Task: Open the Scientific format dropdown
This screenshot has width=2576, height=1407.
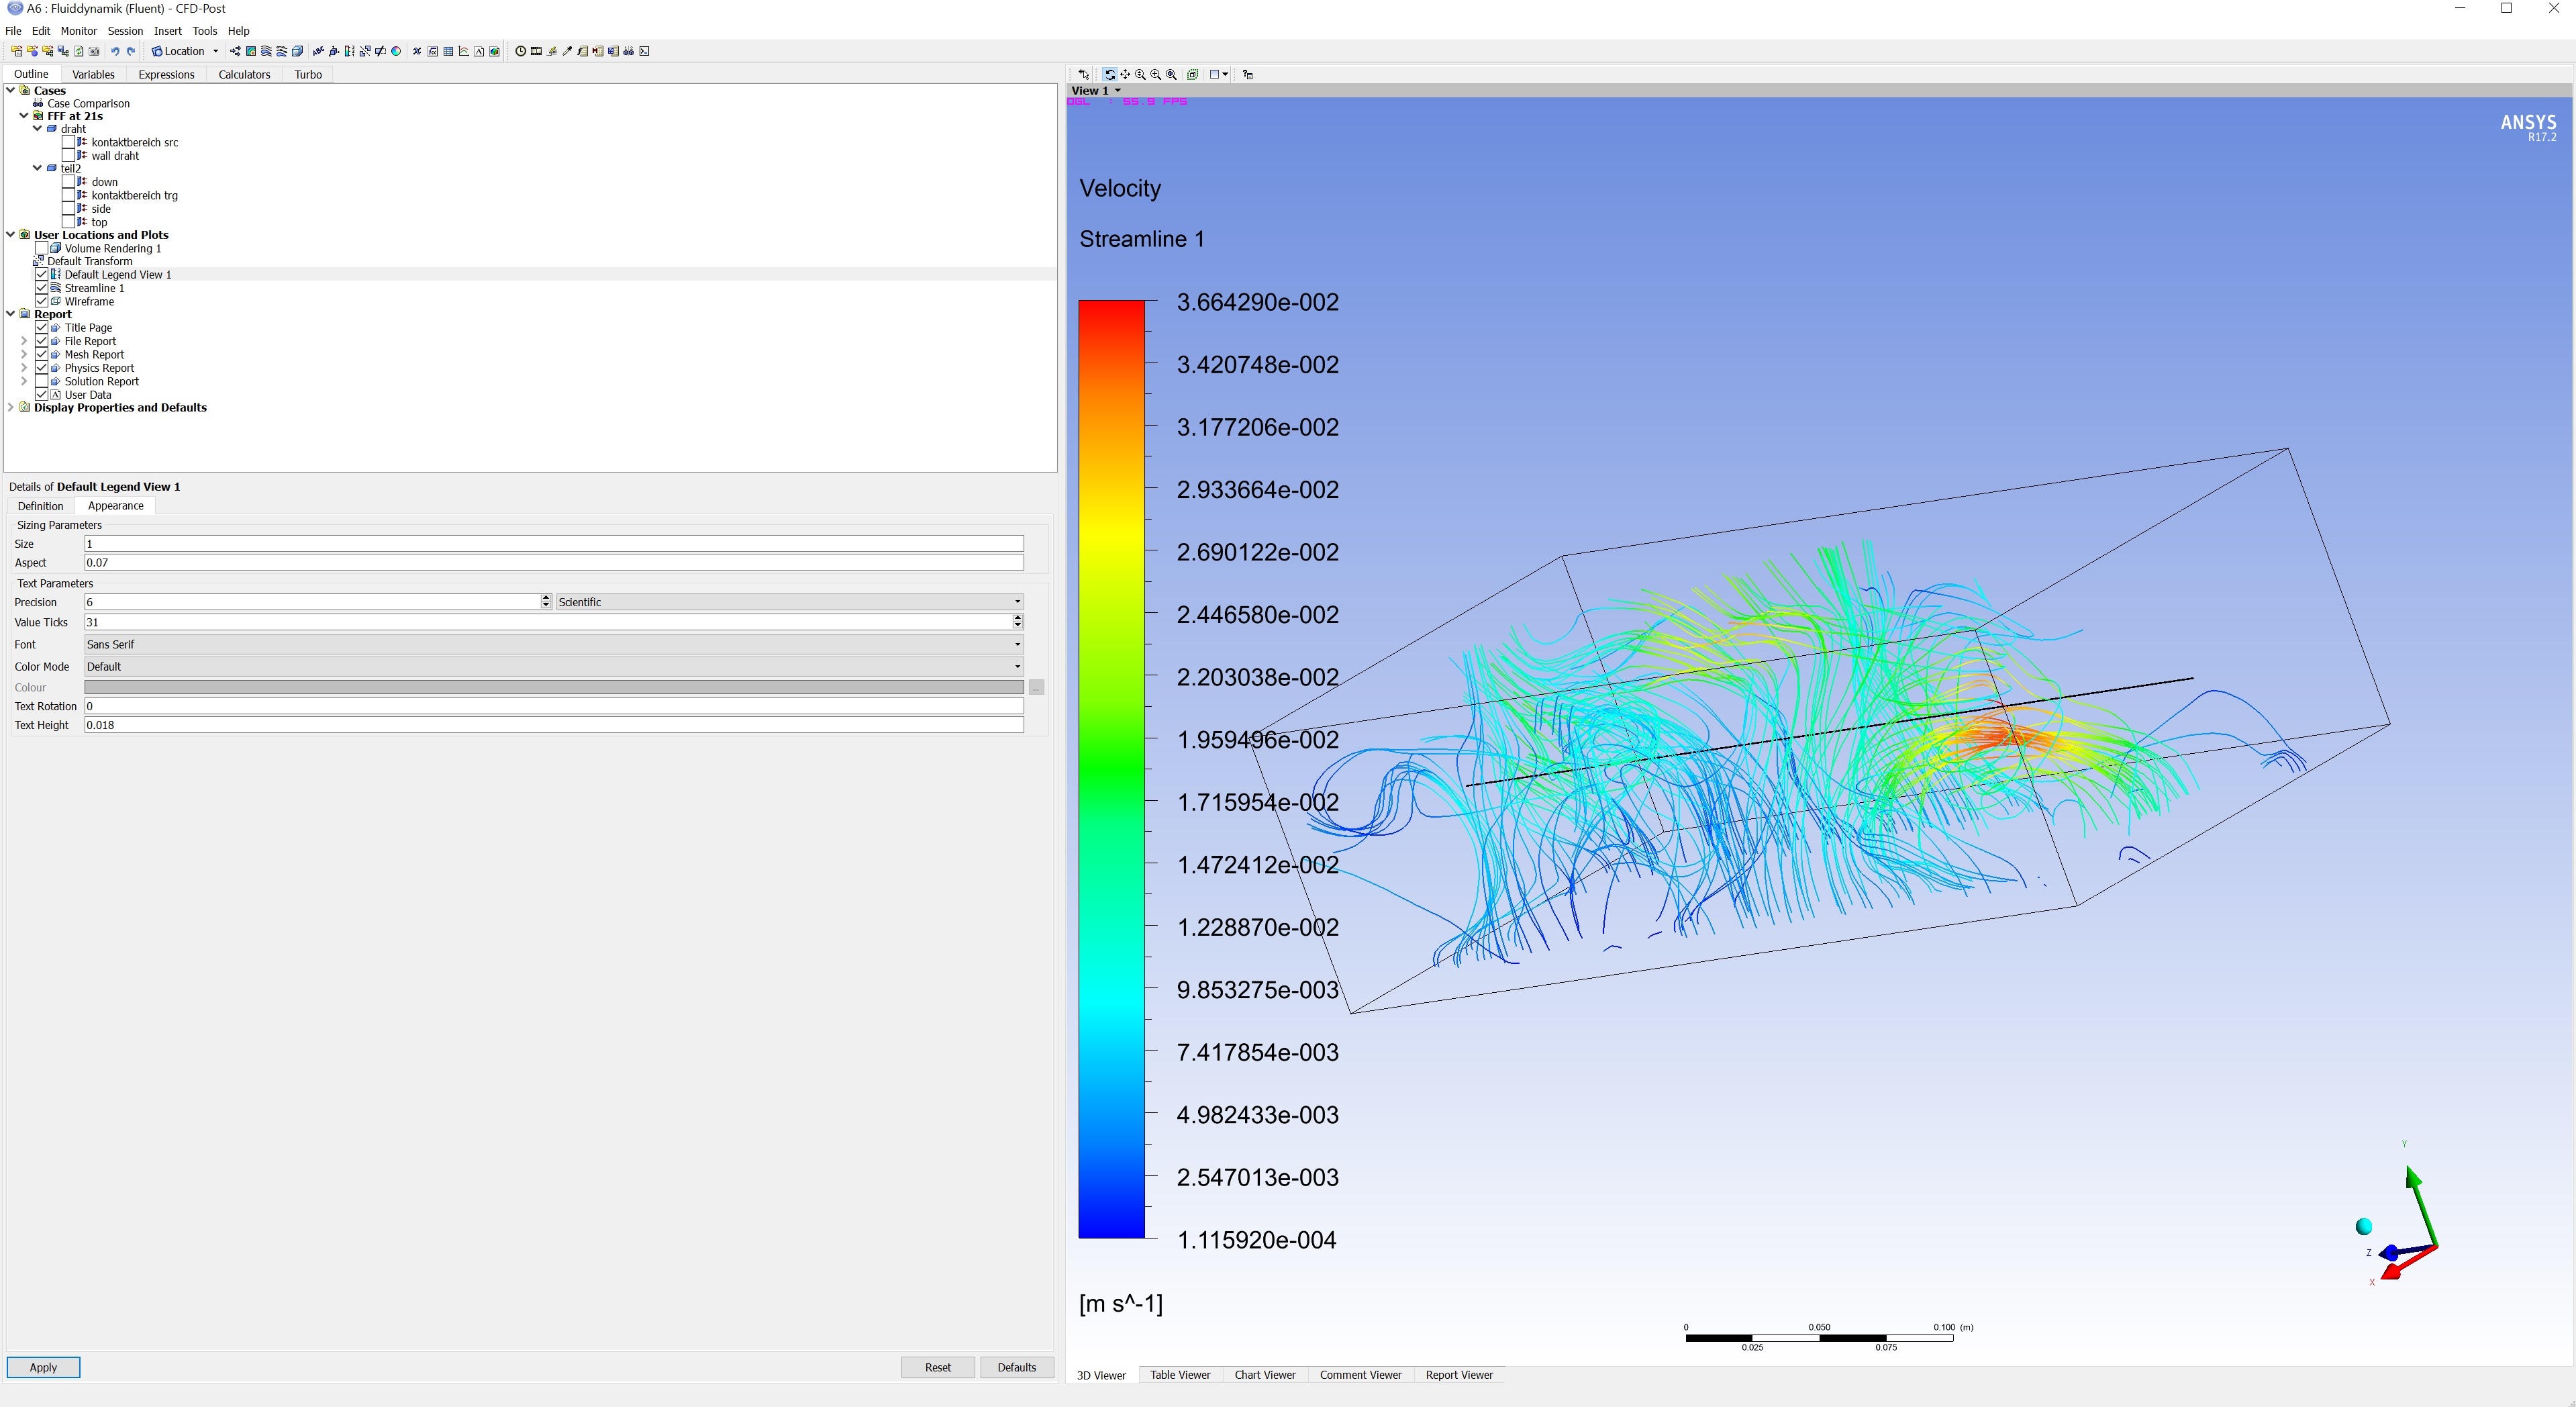Action: coord(789,602)
